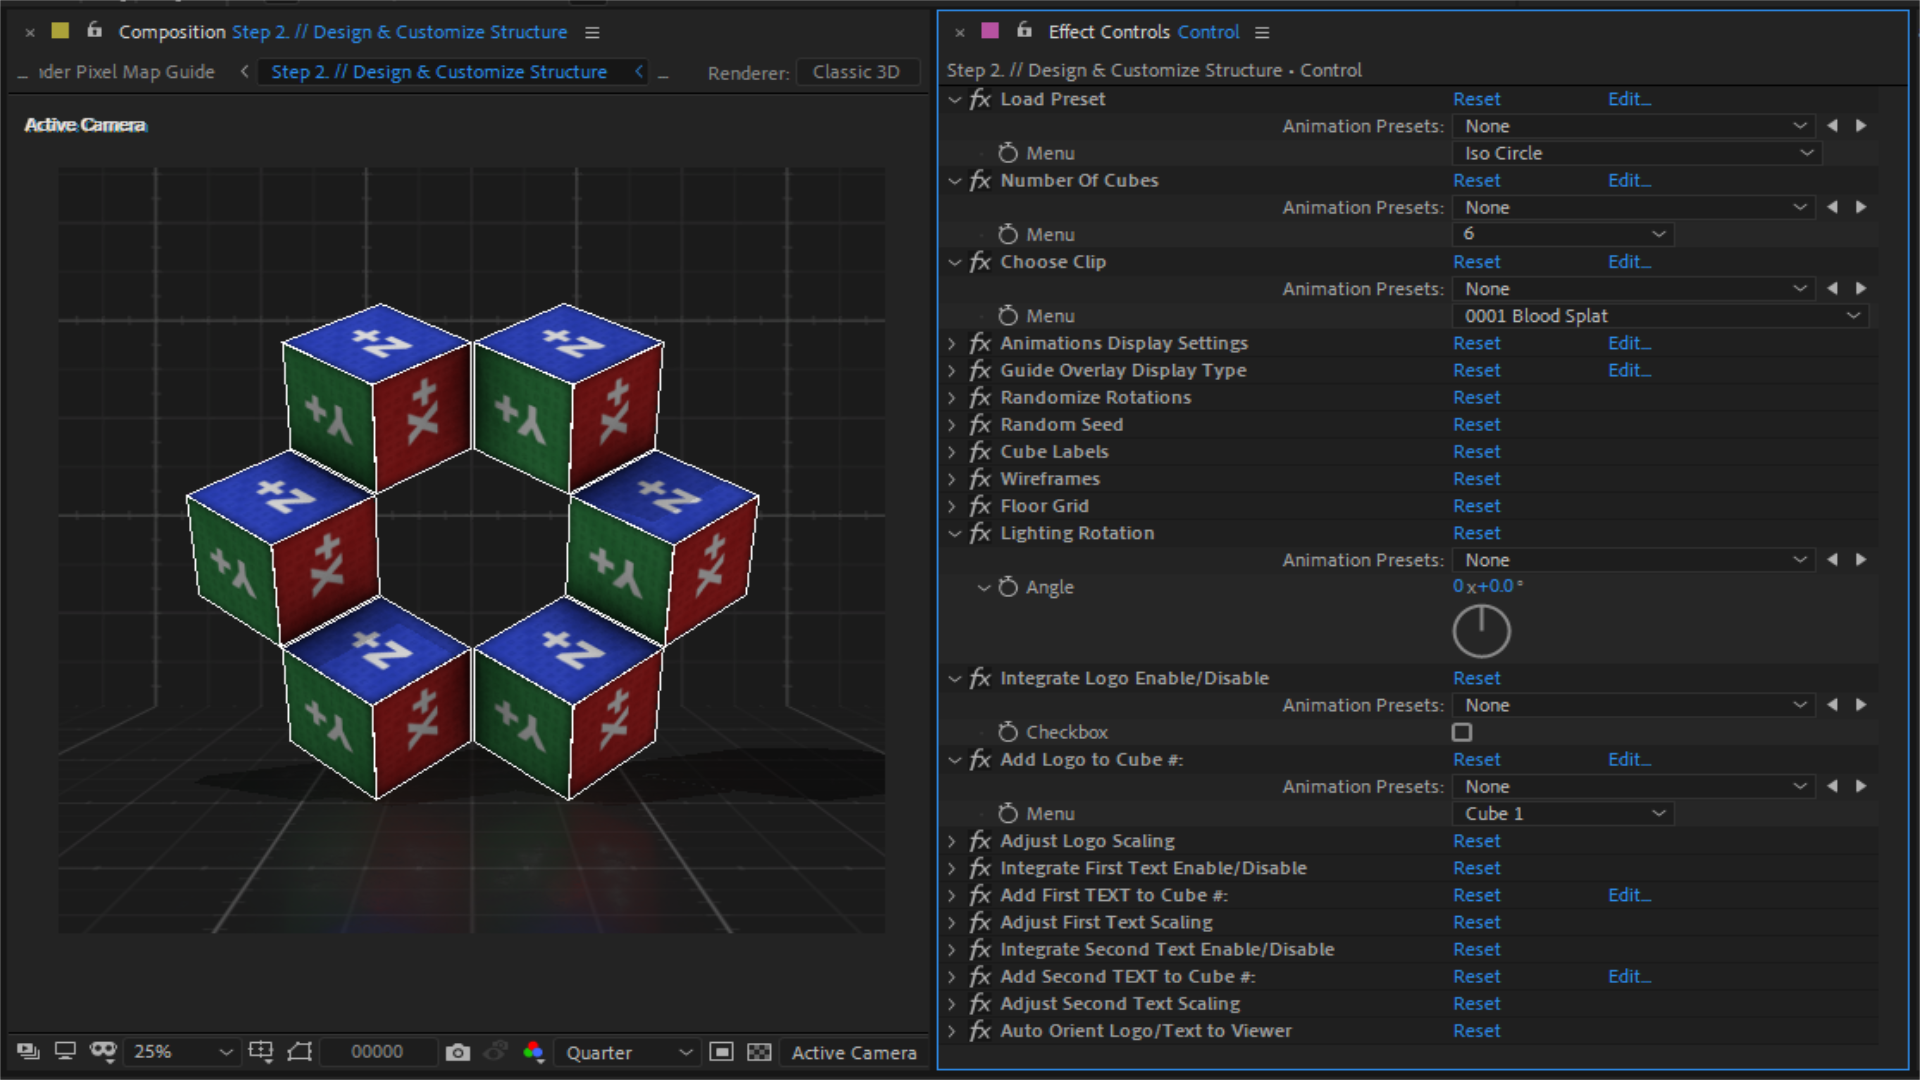Viewport: 1920px width, 1080px height.
Task: Click Reset next to Random Seed
Action: click(1477, 424)
